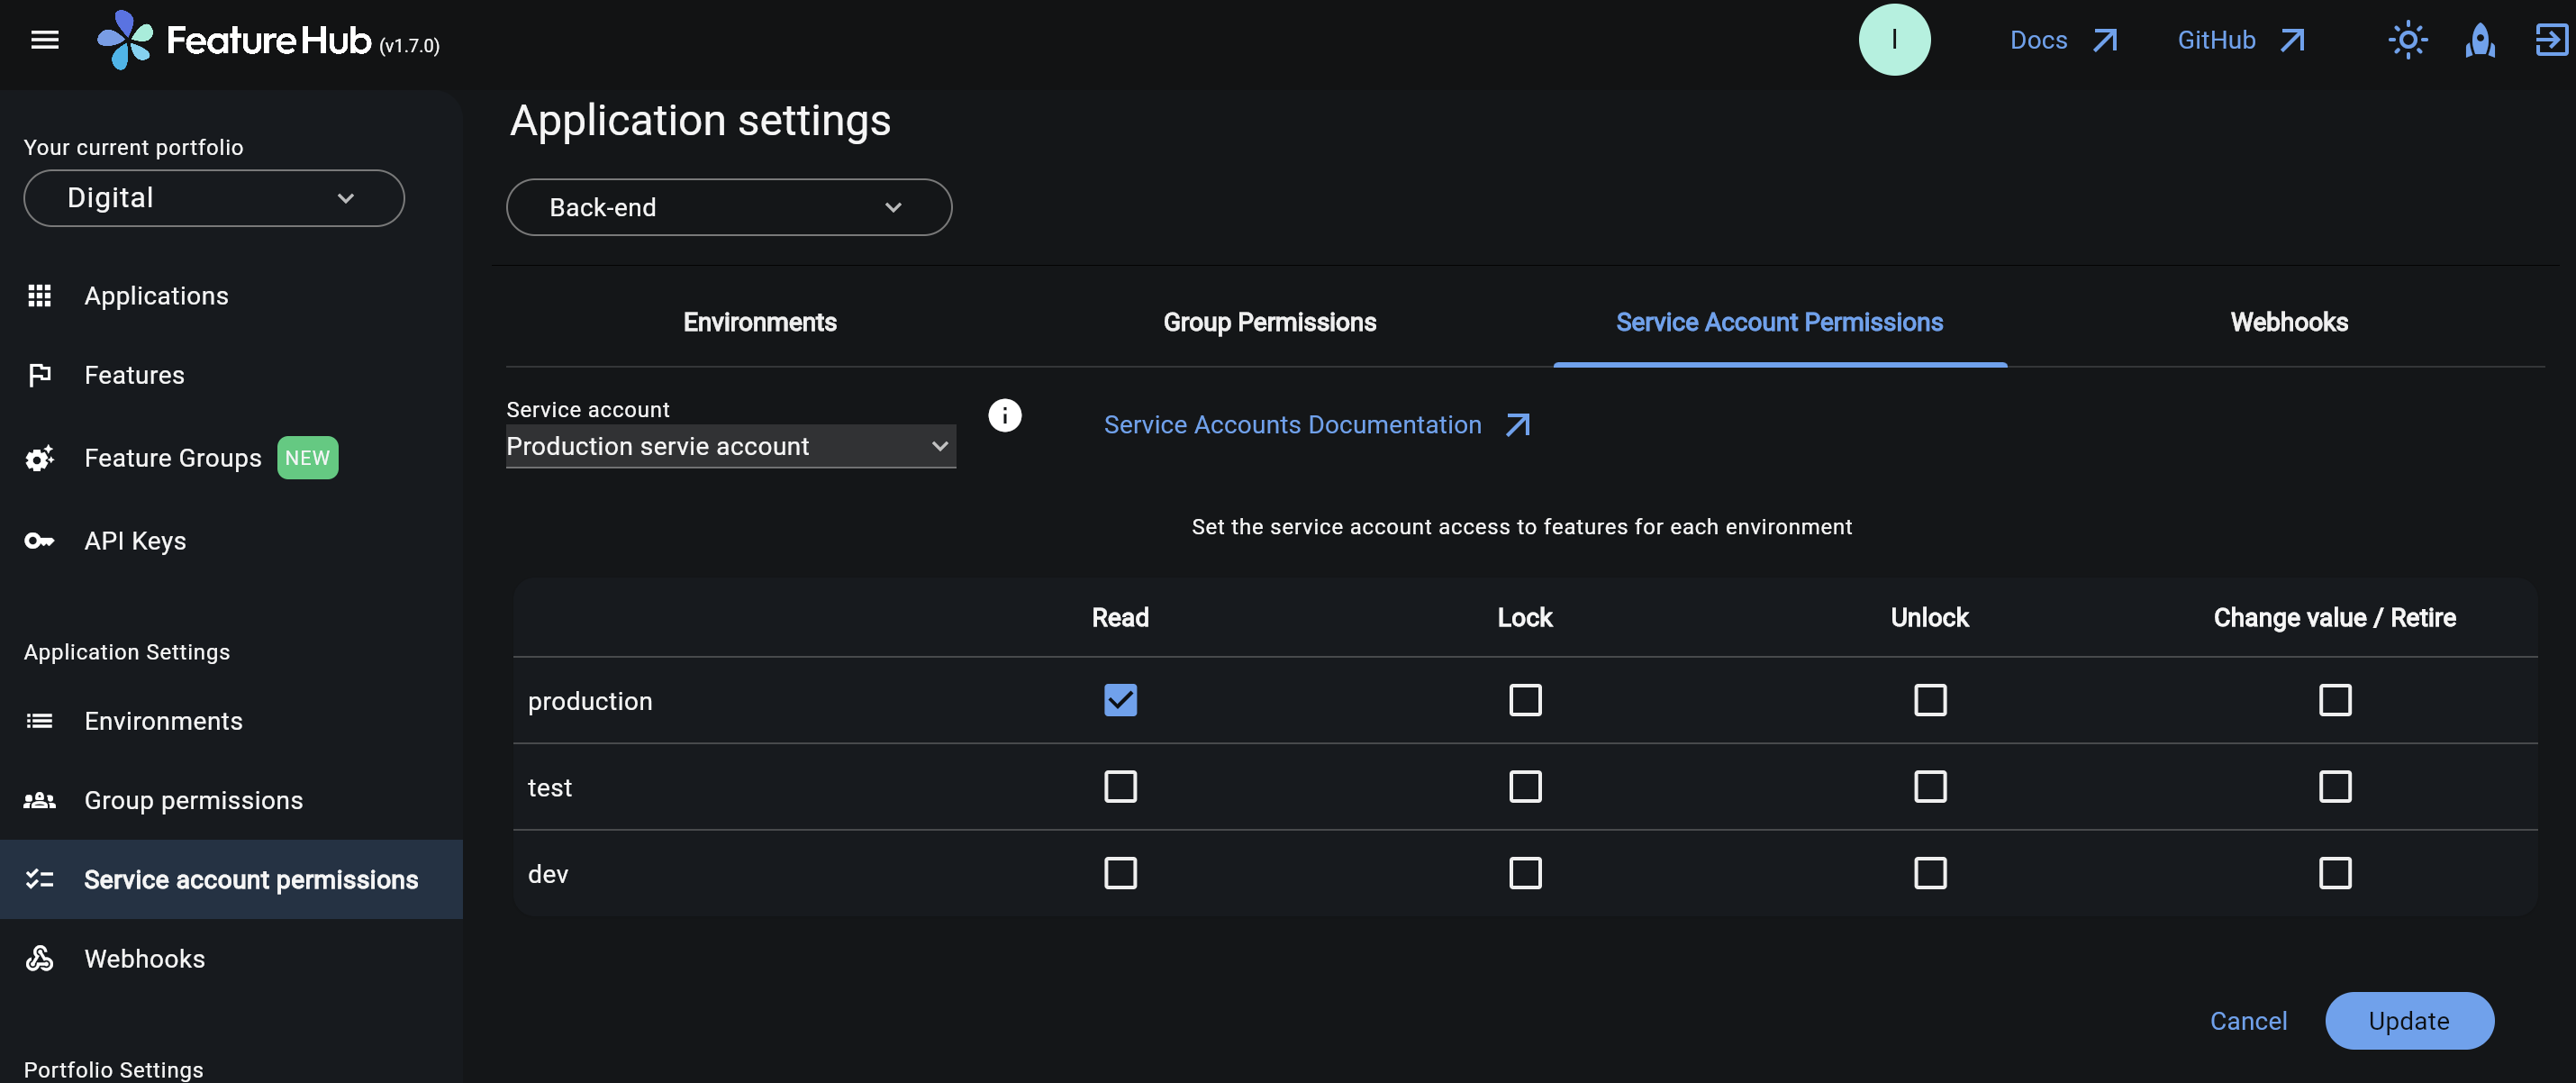
Task: Open Applications from the sidebar grid icon
Action: click(40, 295)
